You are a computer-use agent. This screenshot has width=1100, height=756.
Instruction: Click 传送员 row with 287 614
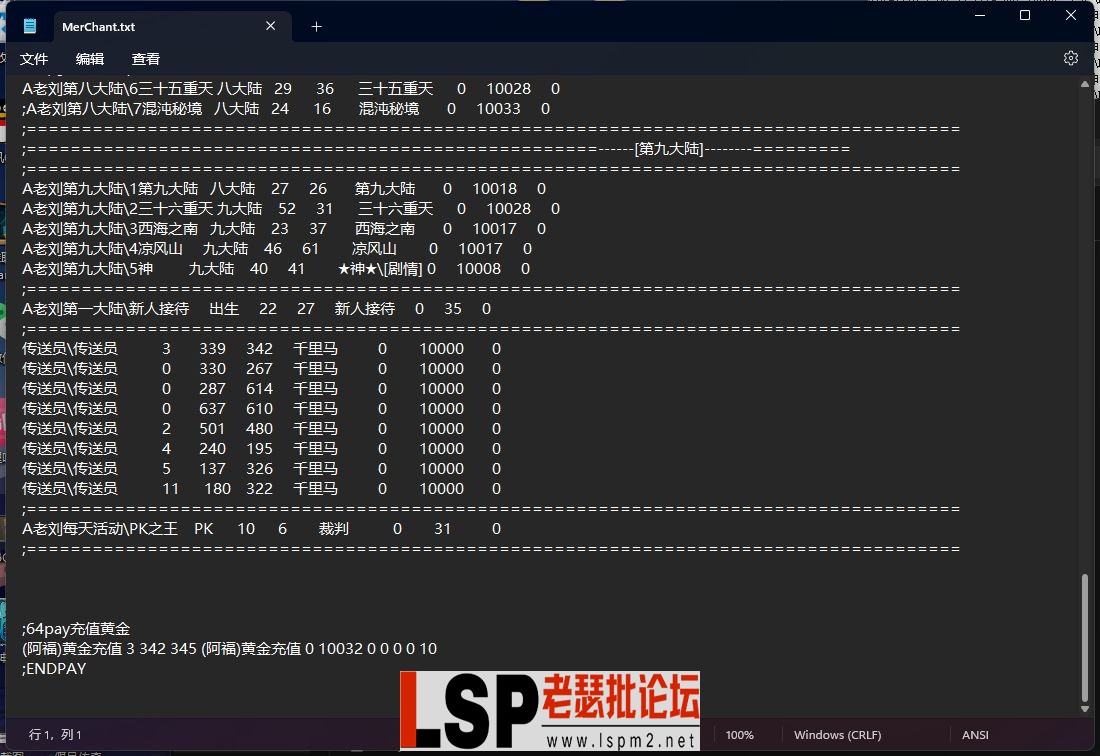pyautogui.click(x=262, y=389)
